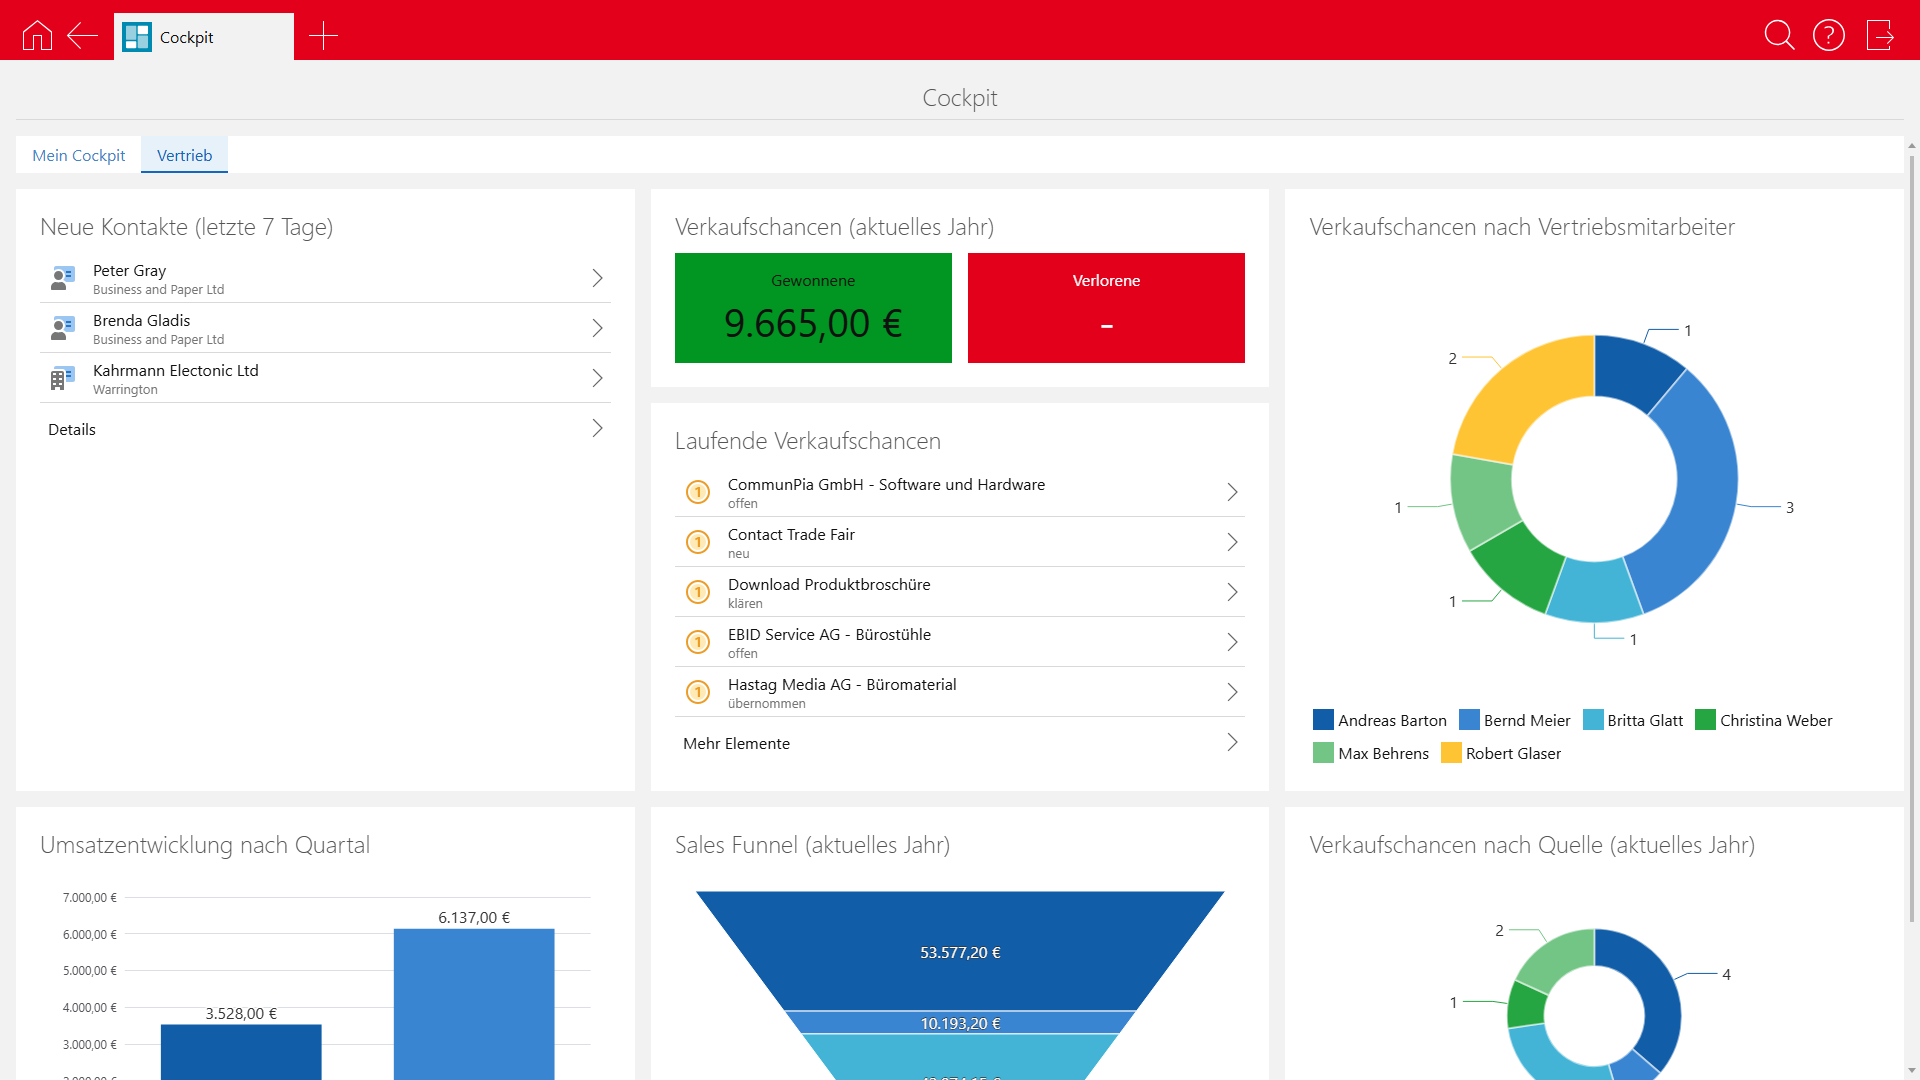The height and width of the screenshot is (1080, 1920).
Task: Open Download Produktbroschüre chevron
Action: [1232, 592]
